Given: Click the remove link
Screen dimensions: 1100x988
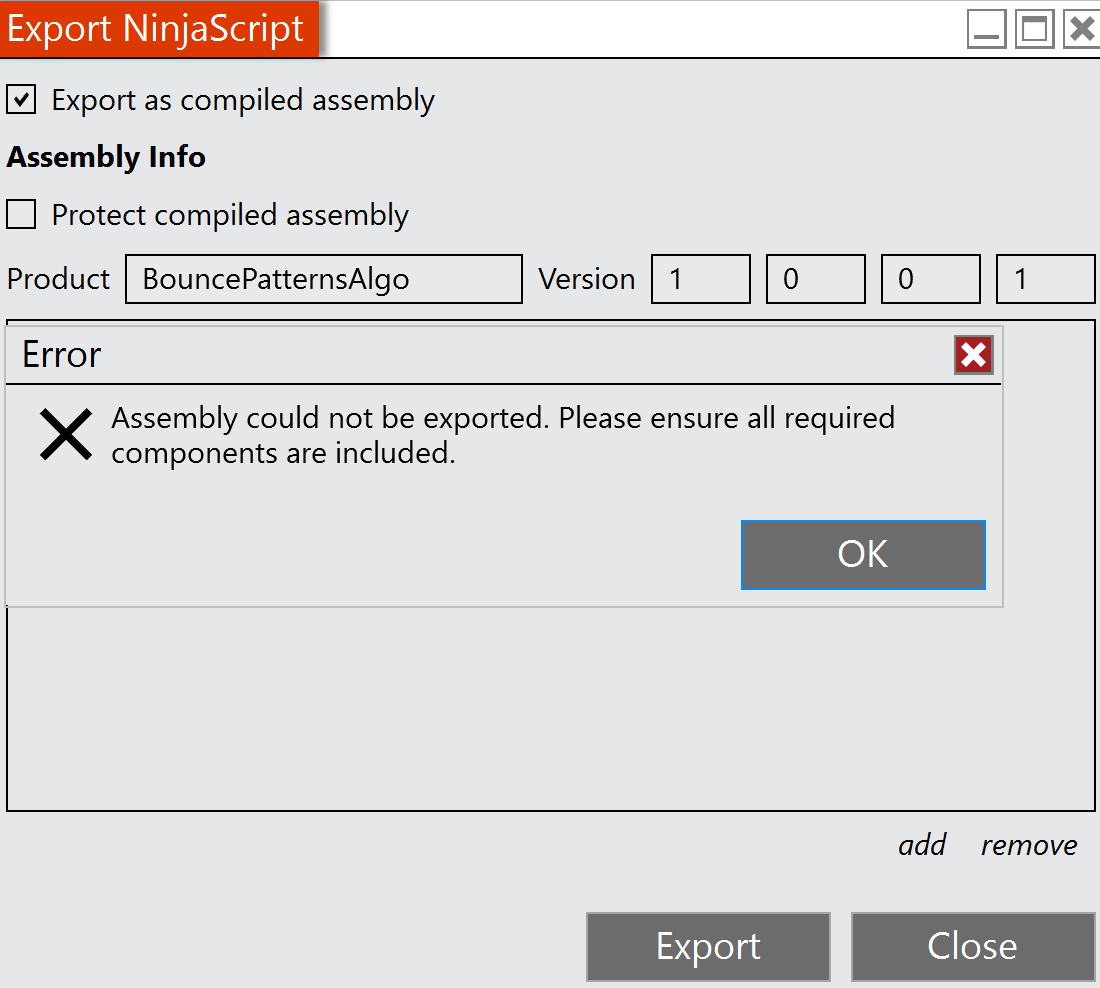Looking at the screenshot, I should click(1029, 845).
